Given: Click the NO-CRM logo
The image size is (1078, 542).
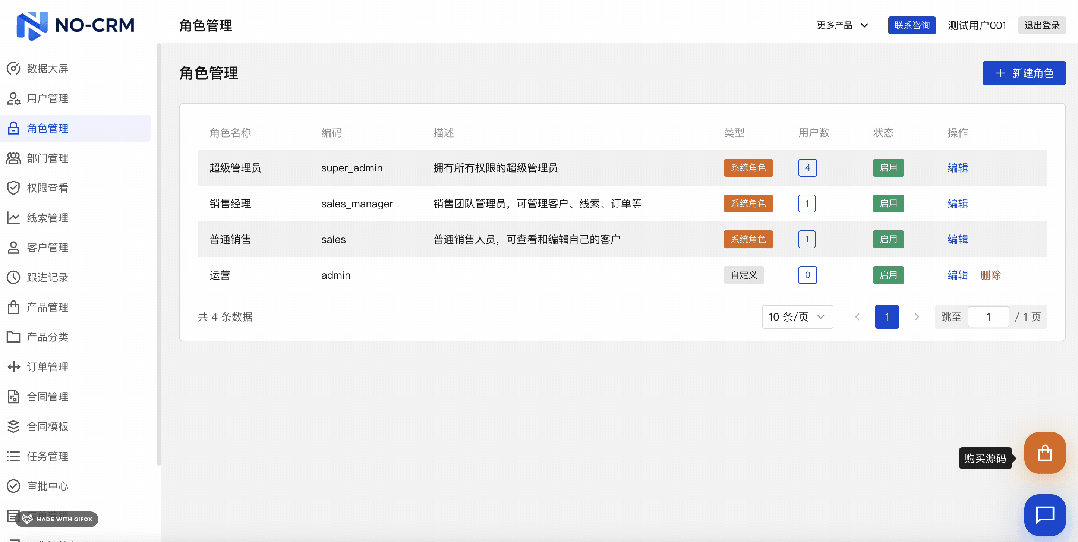Looking at the screenshot, I should 76,25.
